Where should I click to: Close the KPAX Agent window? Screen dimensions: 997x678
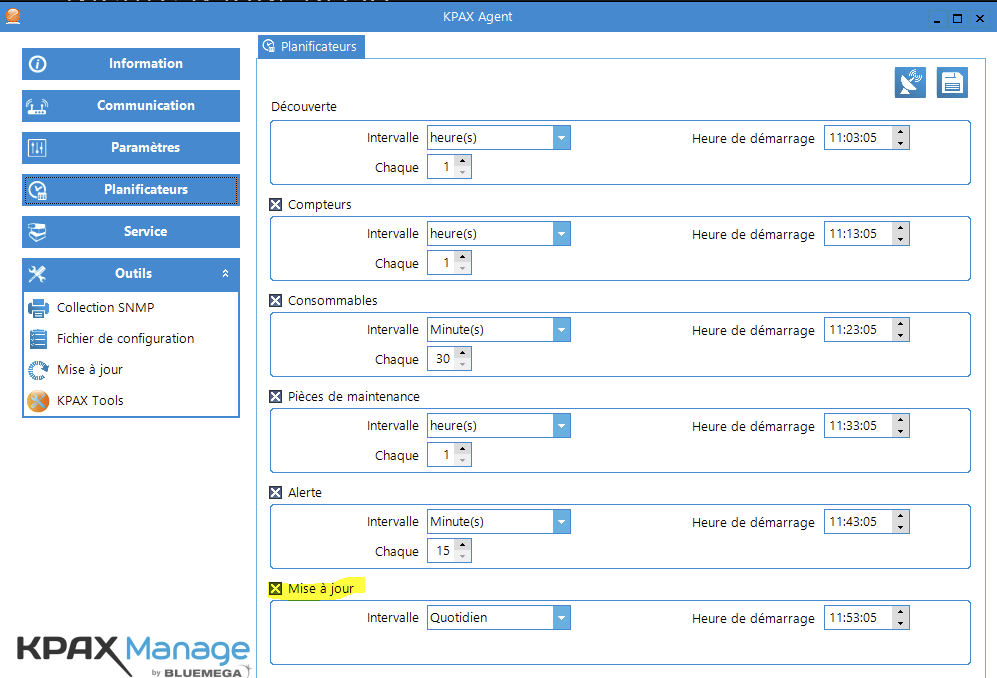(x=980, y=19)
